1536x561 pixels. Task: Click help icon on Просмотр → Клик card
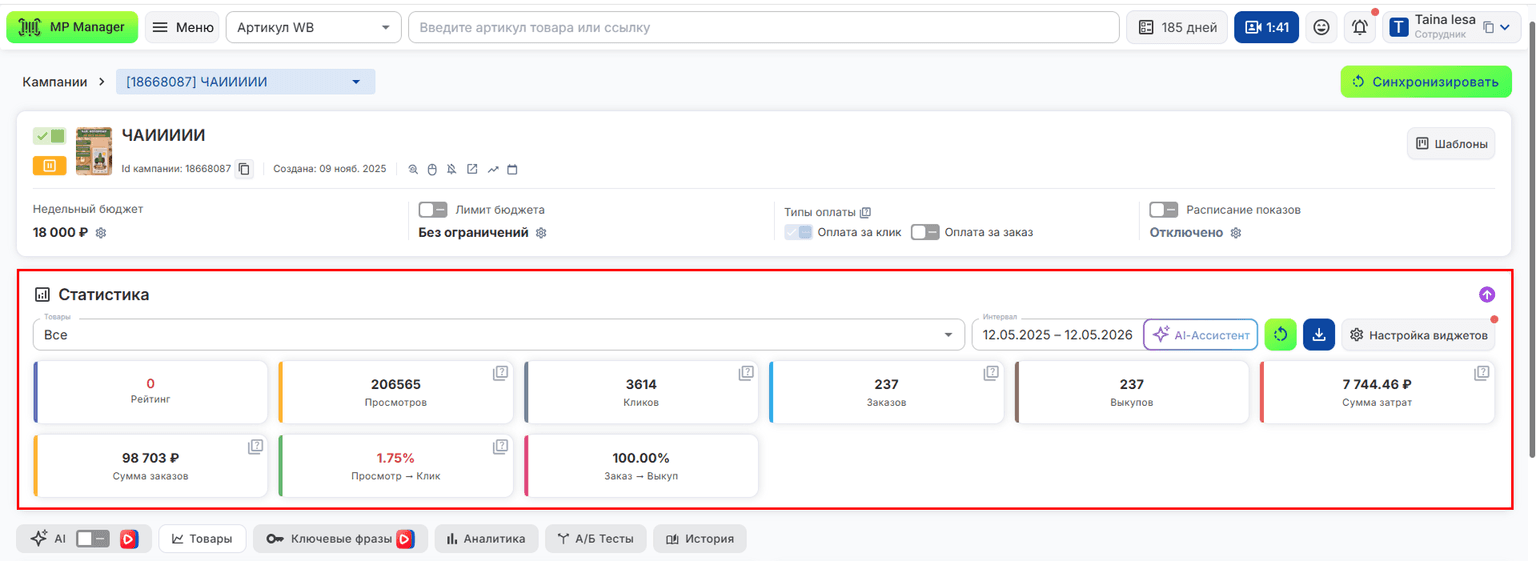[501, 447]
